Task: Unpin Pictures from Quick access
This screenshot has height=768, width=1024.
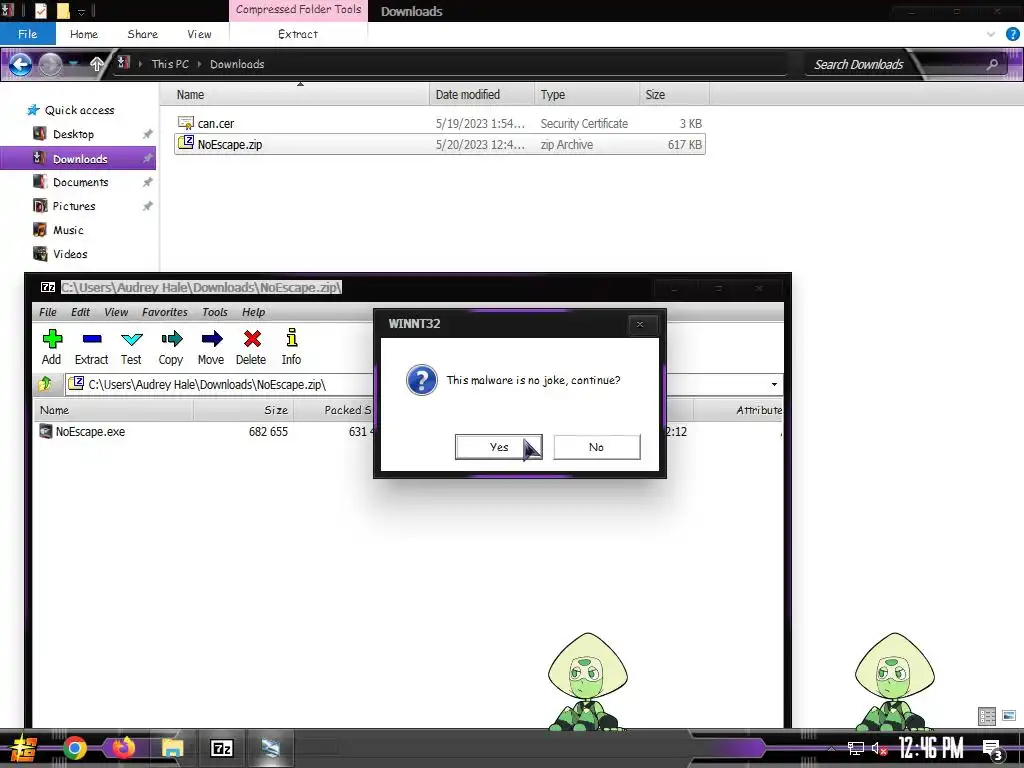Action: tap(148, 206)
